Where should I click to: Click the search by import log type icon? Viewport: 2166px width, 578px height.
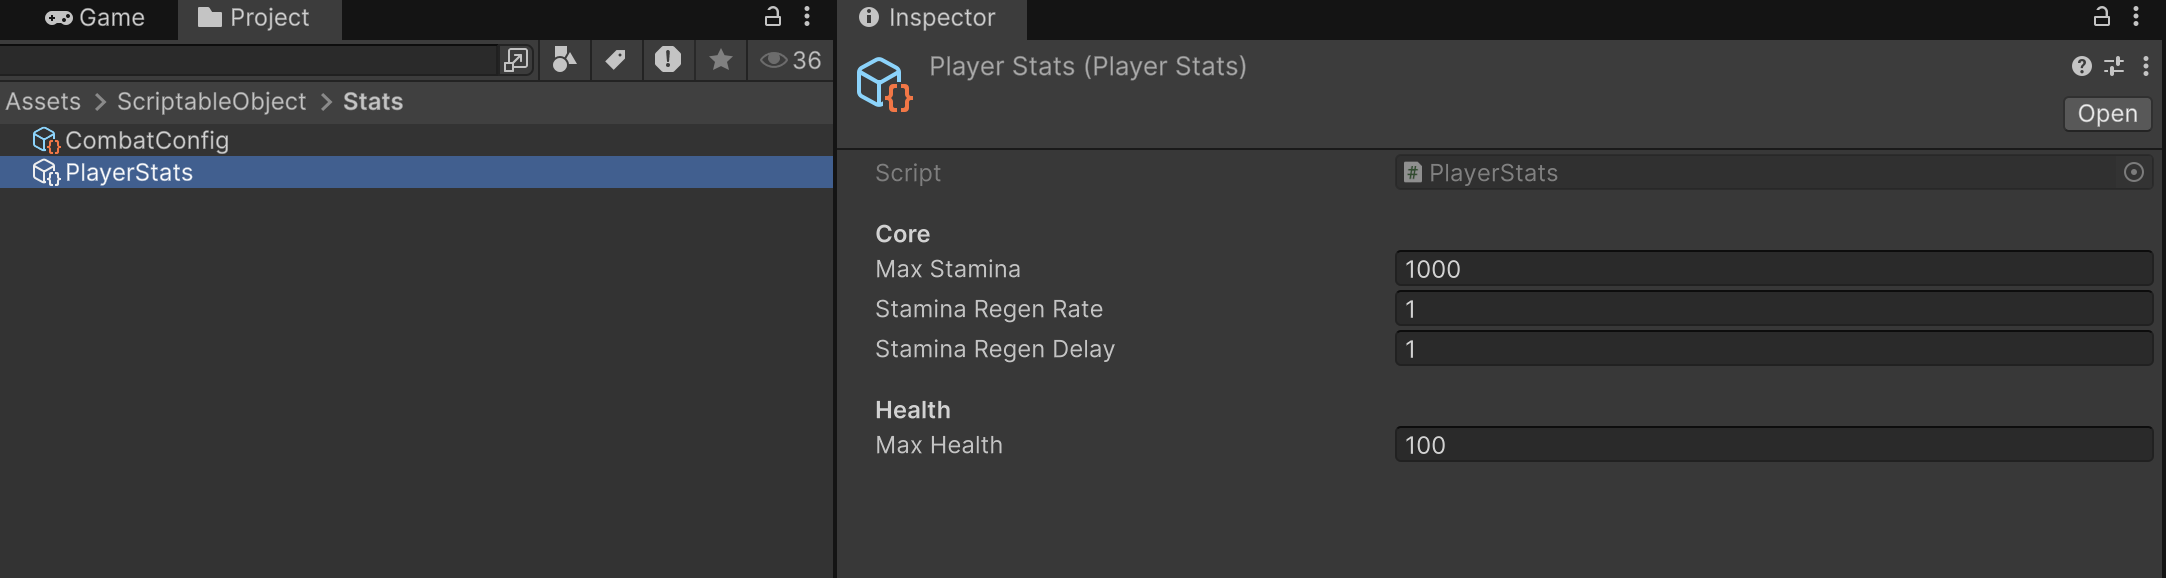668,60
